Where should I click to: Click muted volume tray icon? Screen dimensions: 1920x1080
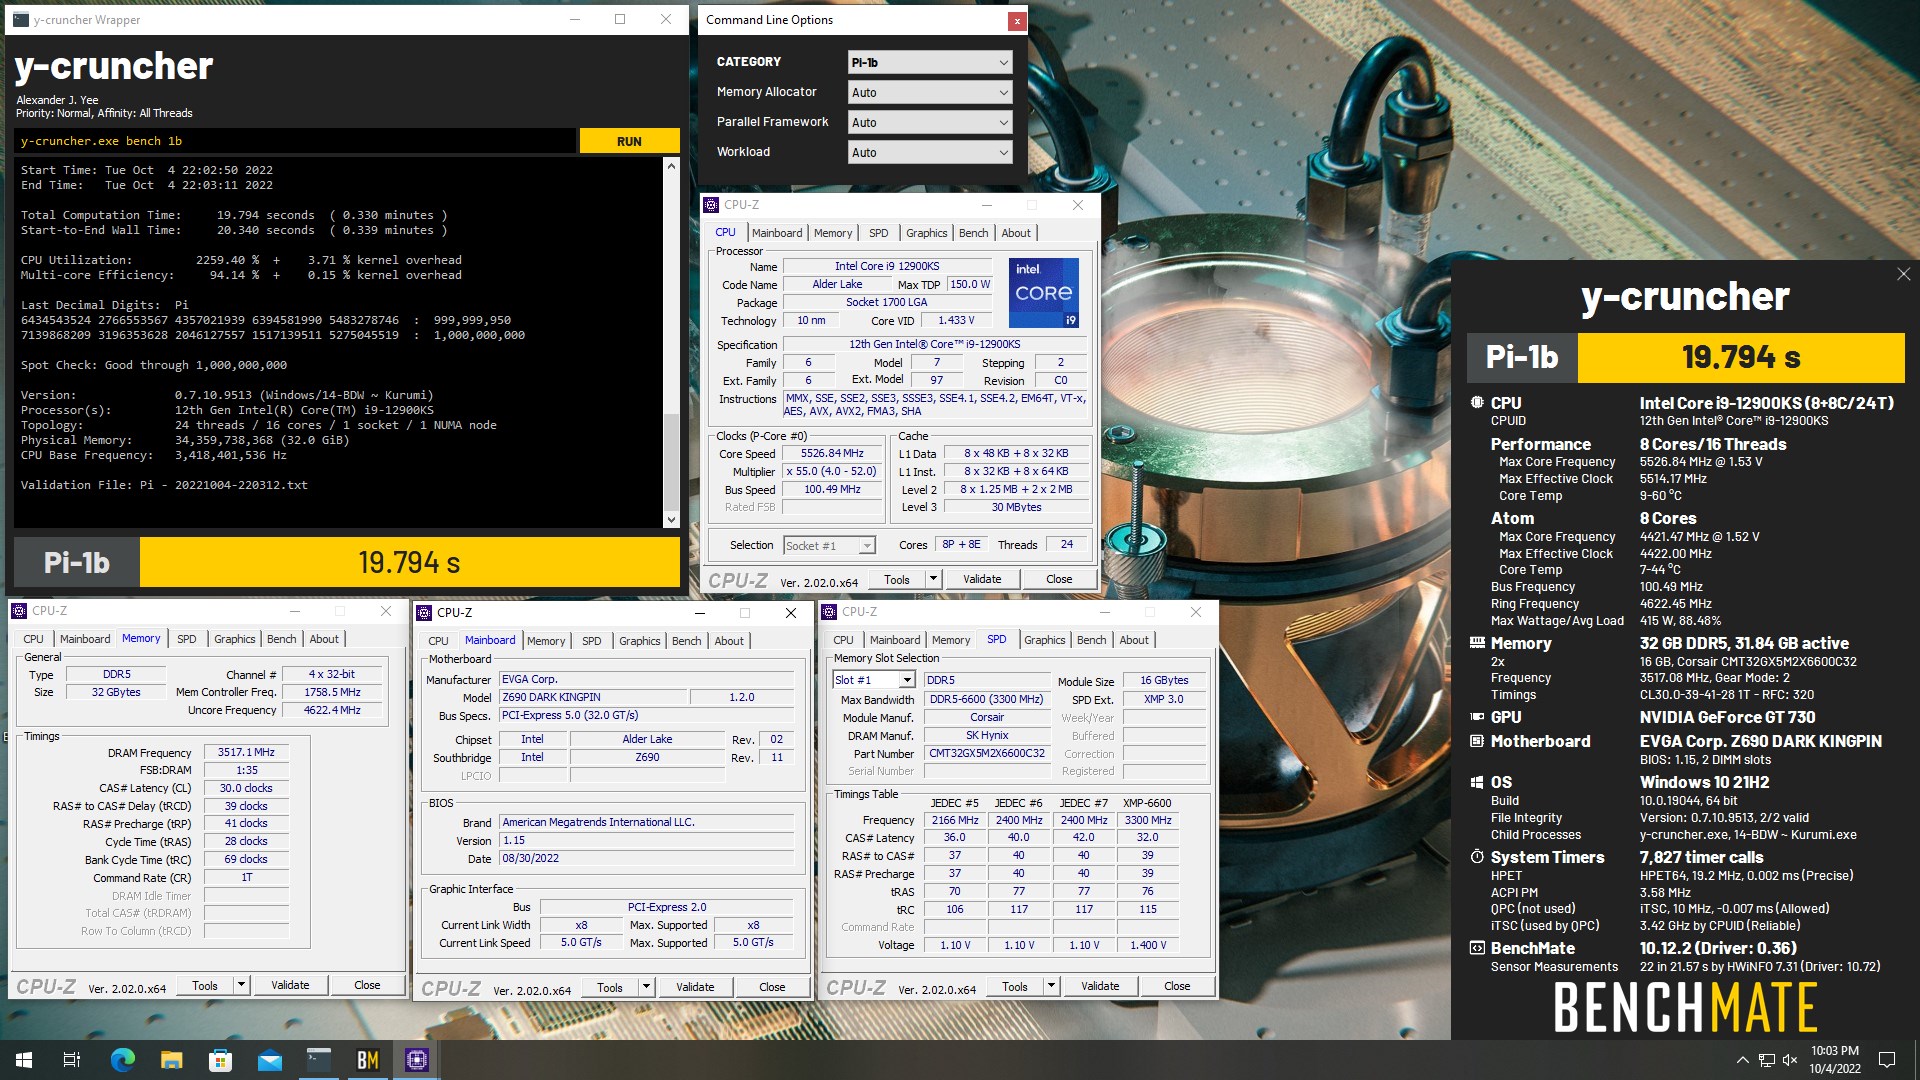pos(1790,1060)
